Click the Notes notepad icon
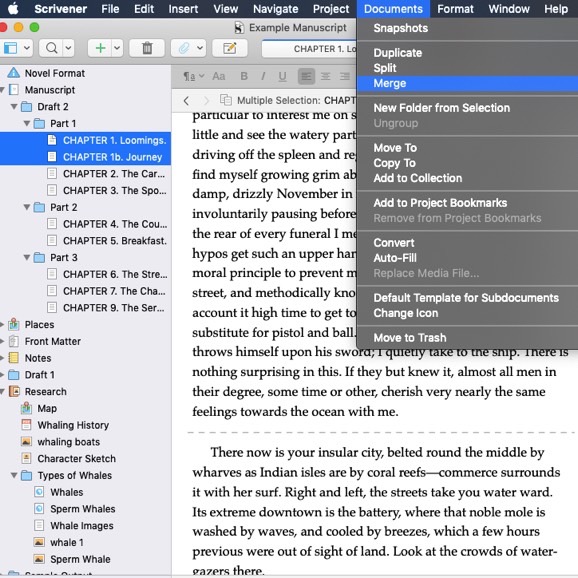The width and height of the screenshot is (578, 578). tap(14, 358)
